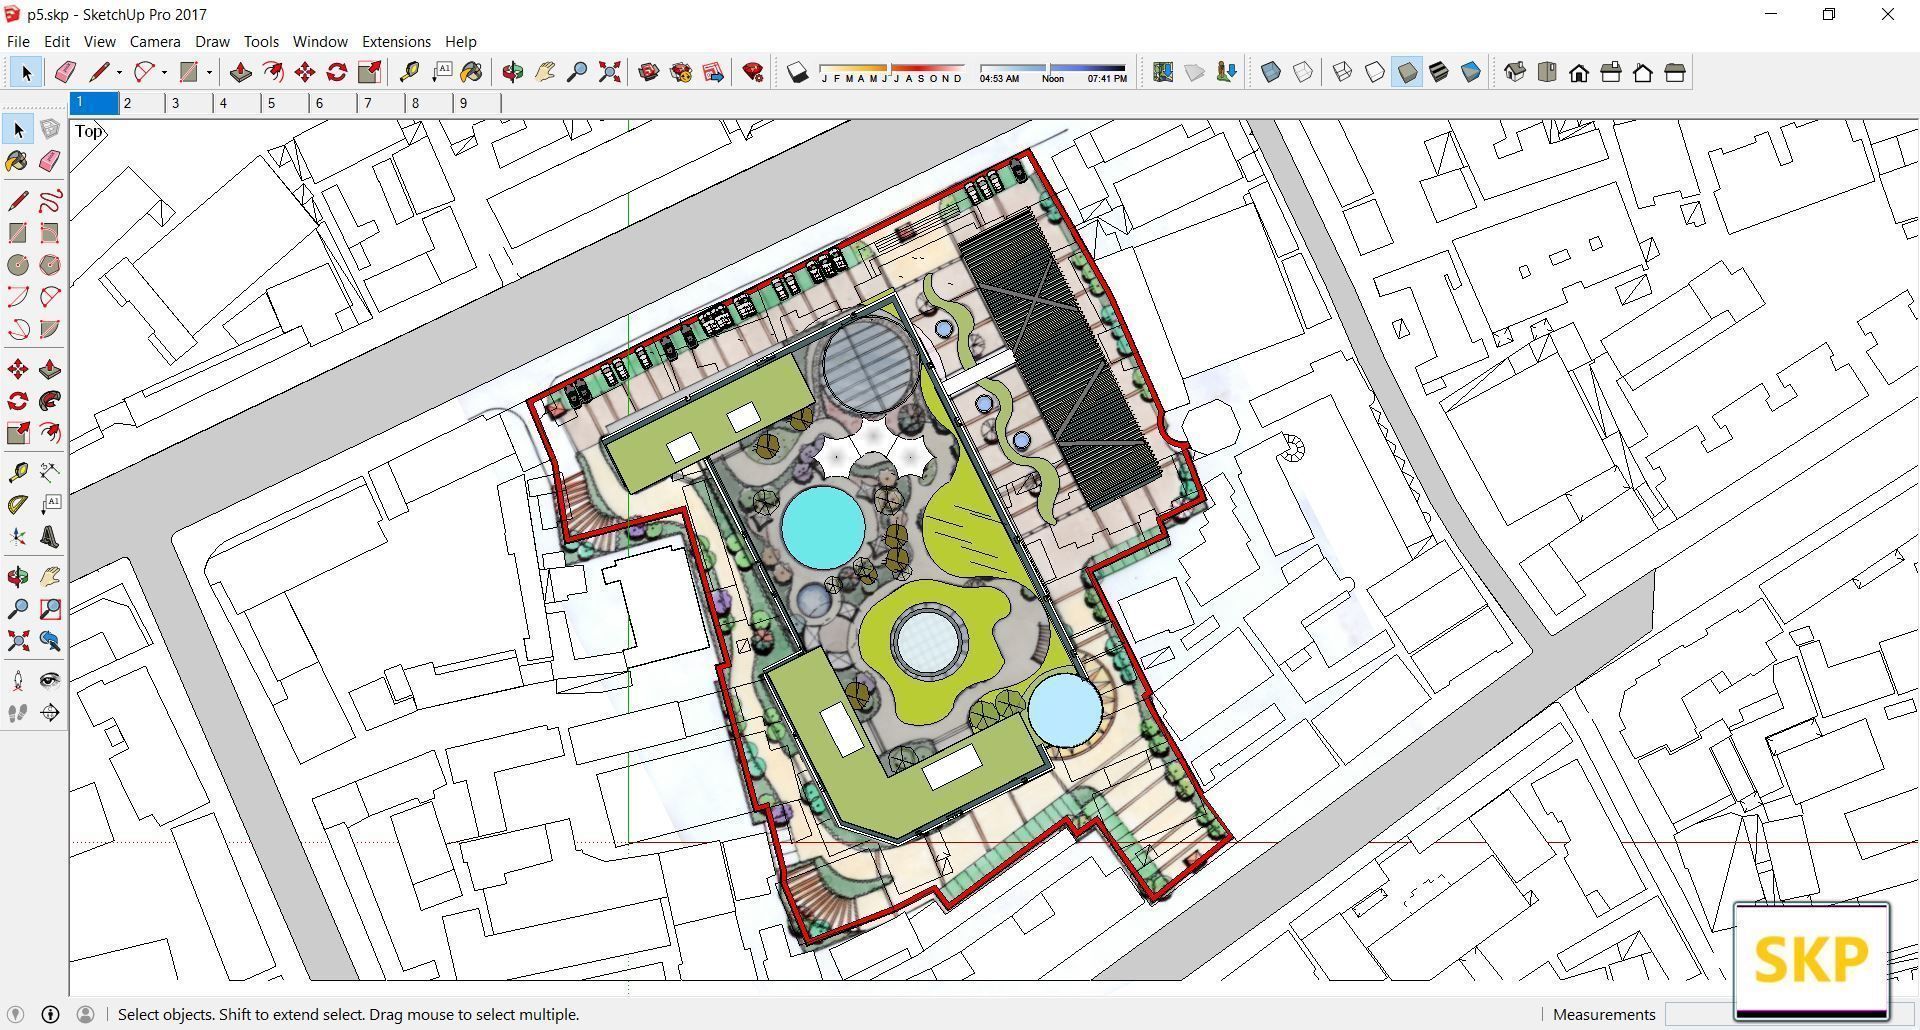Toggle X-ray face style

click(1270, 72)
